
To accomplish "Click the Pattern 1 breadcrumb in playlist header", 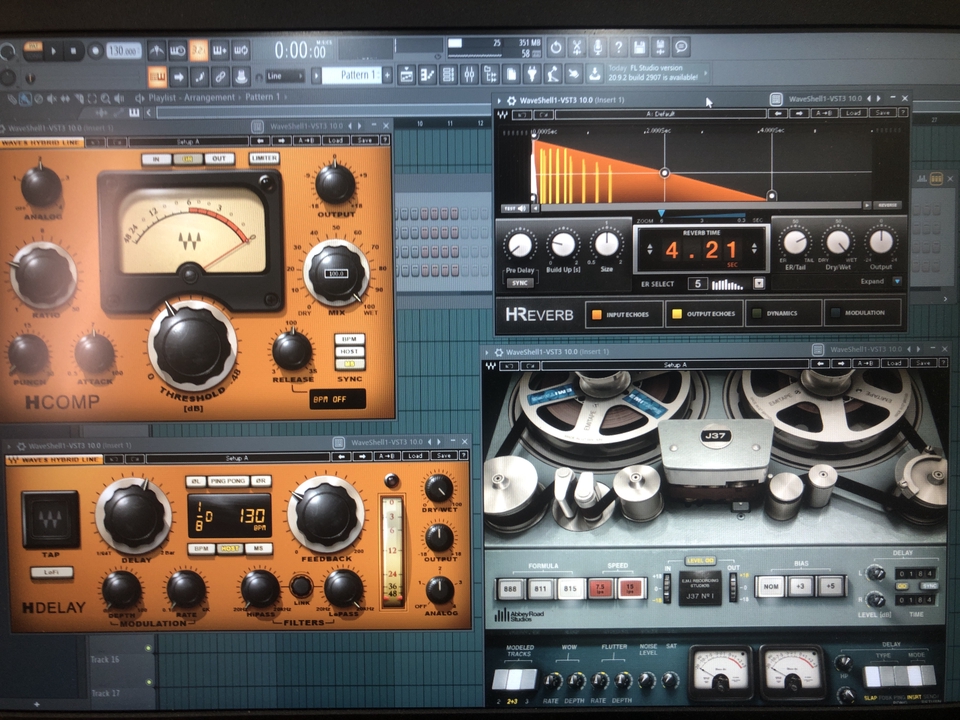I will point(262,97).
